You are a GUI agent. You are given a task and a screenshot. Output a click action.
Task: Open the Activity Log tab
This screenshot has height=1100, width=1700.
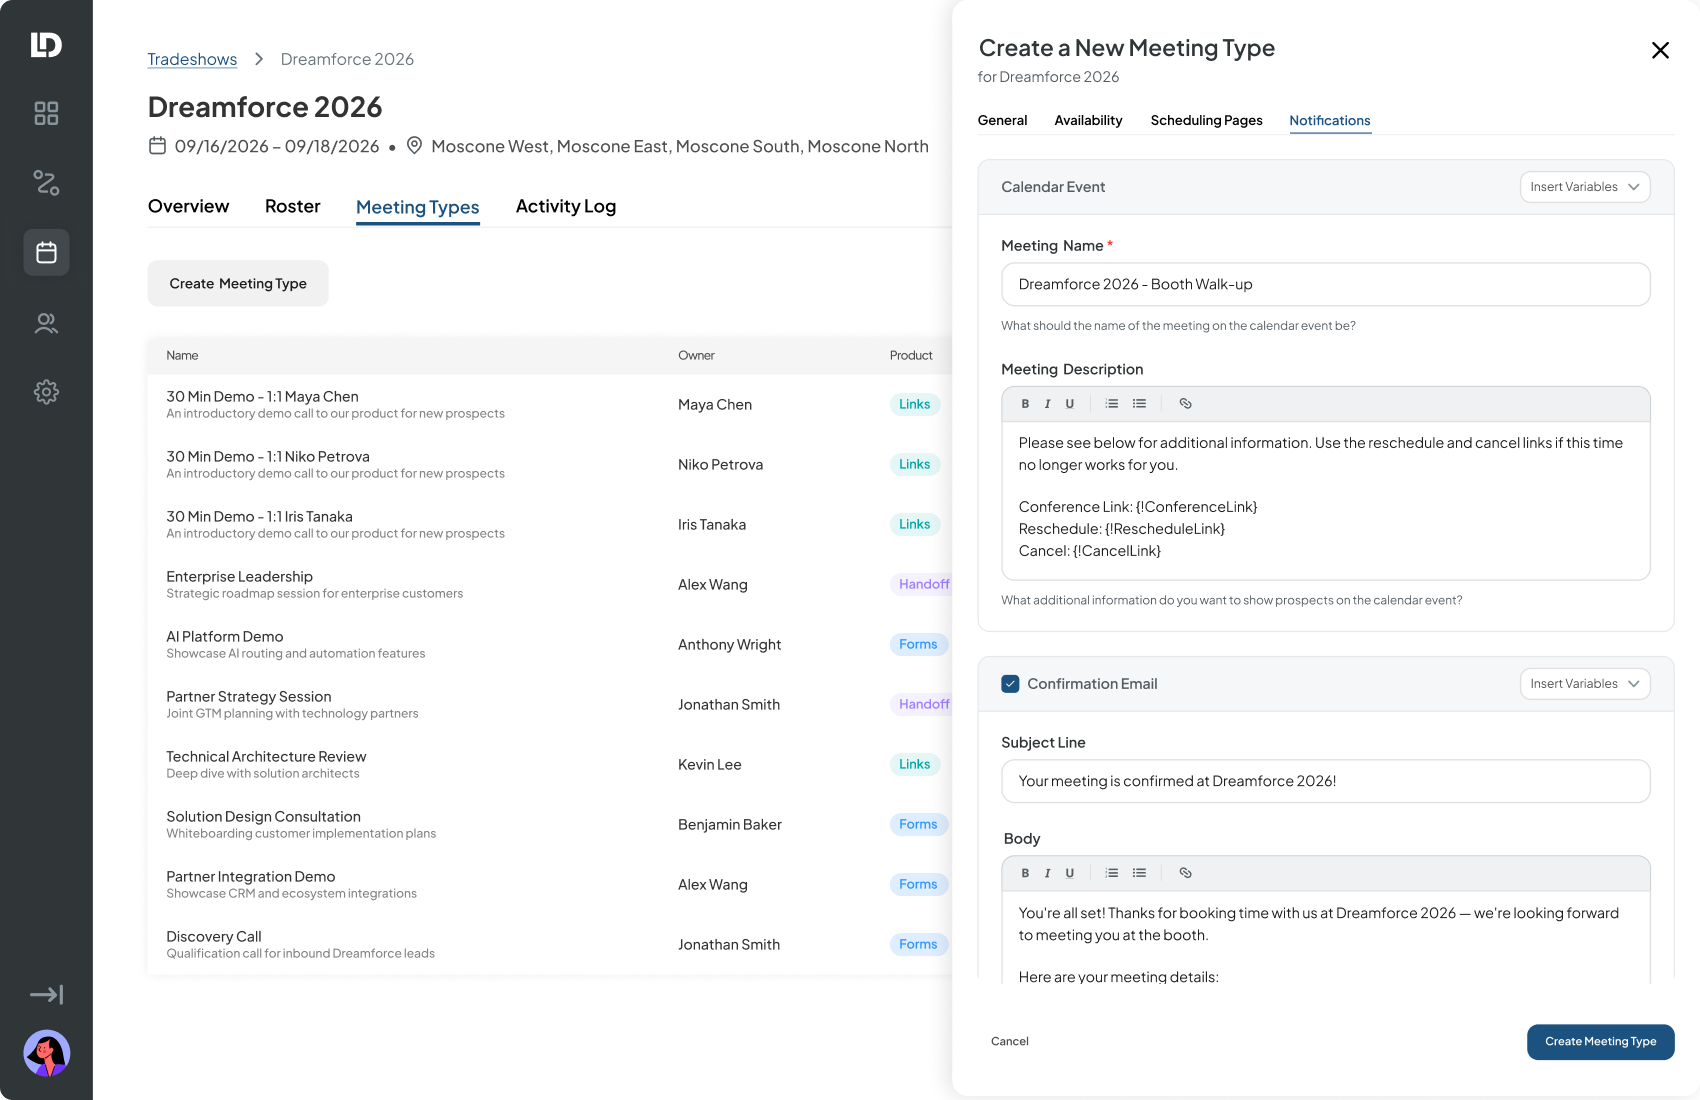coord(565,206)
